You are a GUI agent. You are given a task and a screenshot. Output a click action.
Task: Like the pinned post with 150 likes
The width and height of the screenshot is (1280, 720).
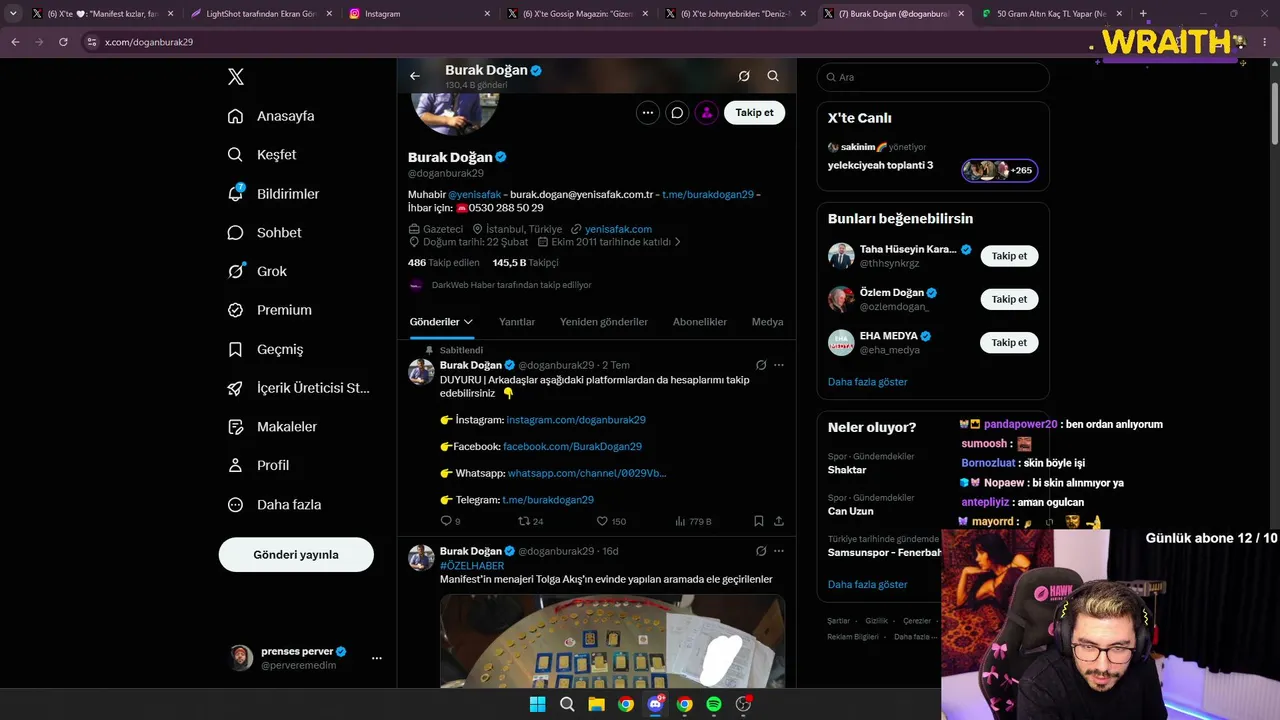611,521
